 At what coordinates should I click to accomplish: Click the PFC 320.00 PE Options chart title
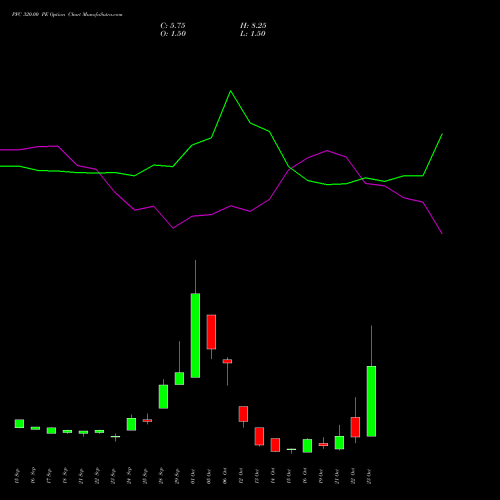coord(67,15)
